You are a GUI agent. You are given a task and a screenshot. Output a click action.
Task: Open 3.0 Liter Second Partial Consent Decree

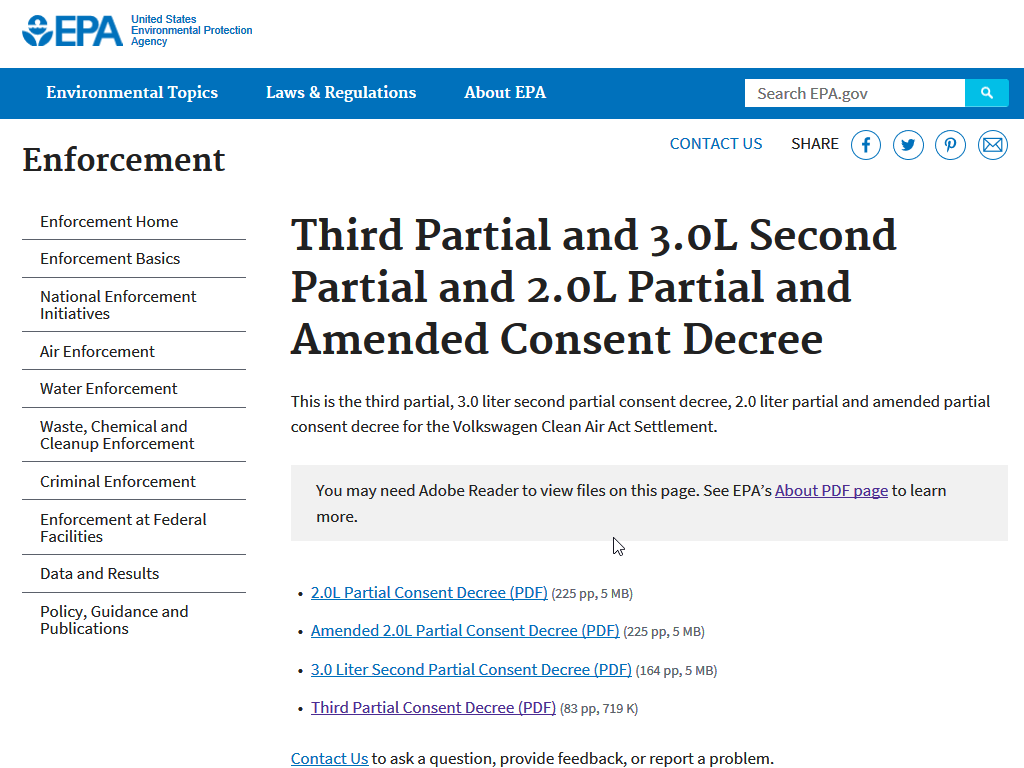tap(471, 670)
